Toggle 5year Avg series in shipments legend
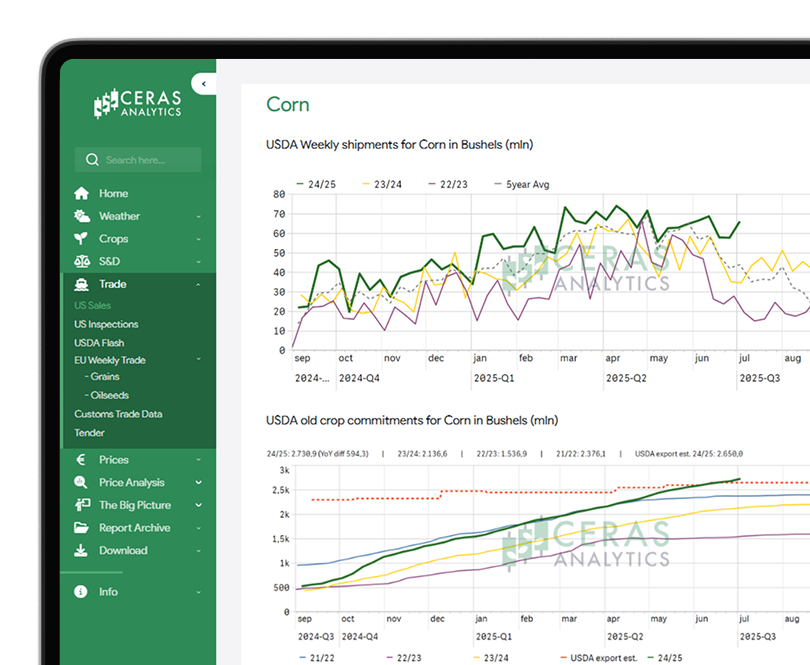The width and height of the screenshot is (810, 665). point(522,184)
